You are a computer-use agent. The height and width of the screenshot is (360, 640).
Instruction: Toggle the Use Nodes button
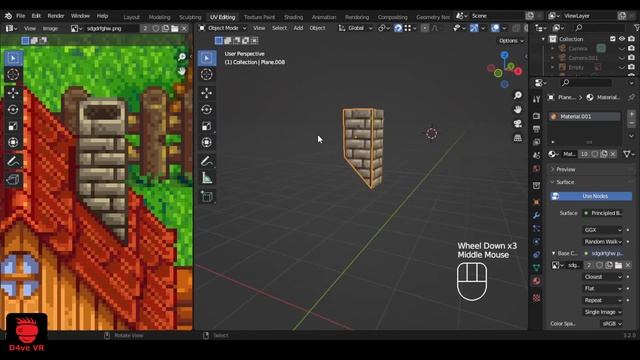[591, 196]
